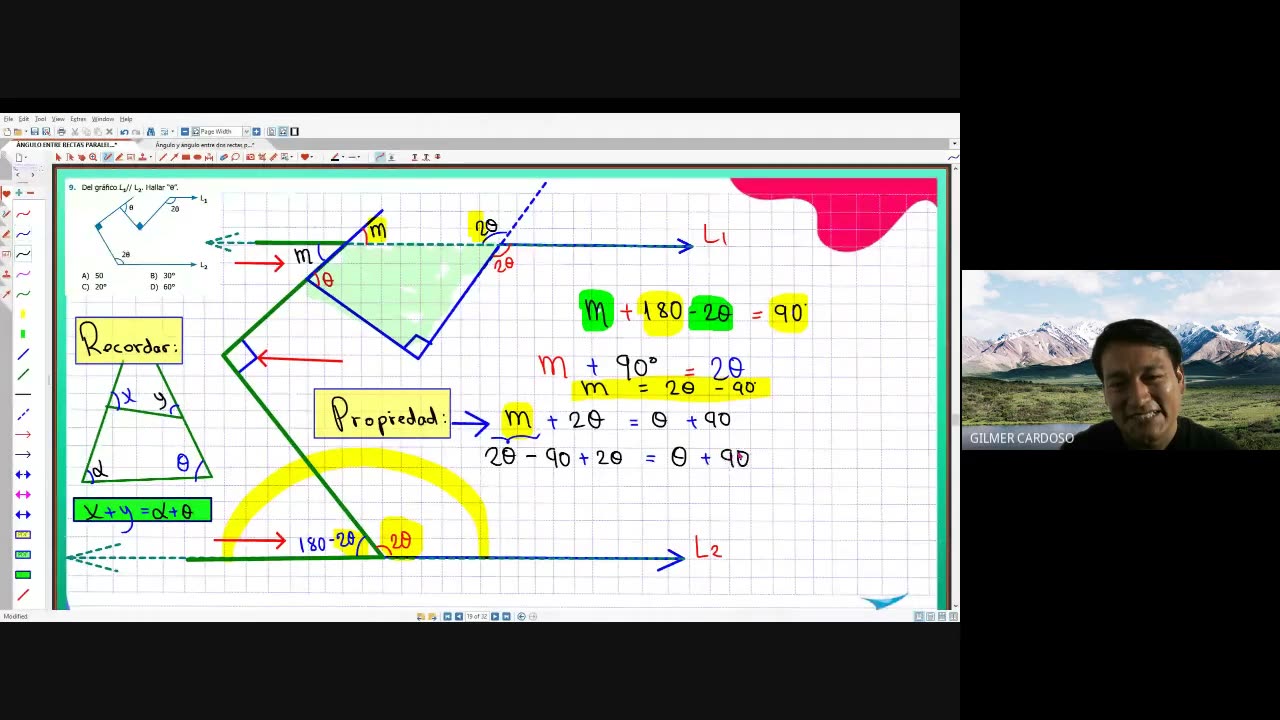Show the Marker presets sidebar tab
Image resolution: width=1280 pixels, height=720 pixels.
click(6, 234)
